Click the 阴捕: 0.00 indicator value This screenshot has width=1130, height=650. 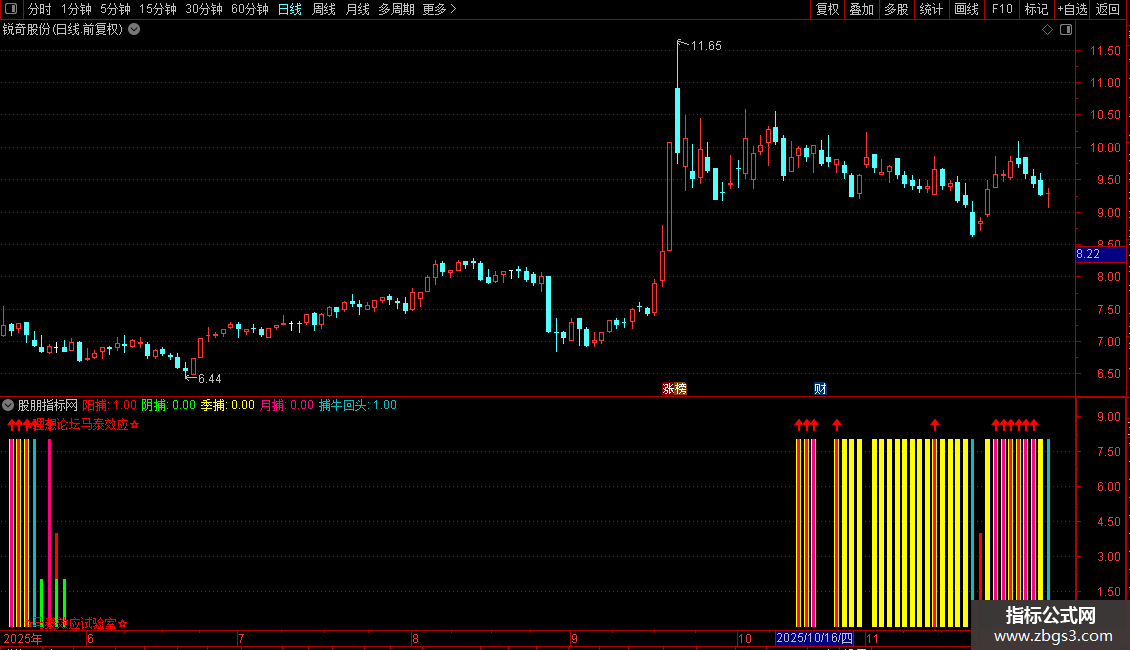pos(169,405)
